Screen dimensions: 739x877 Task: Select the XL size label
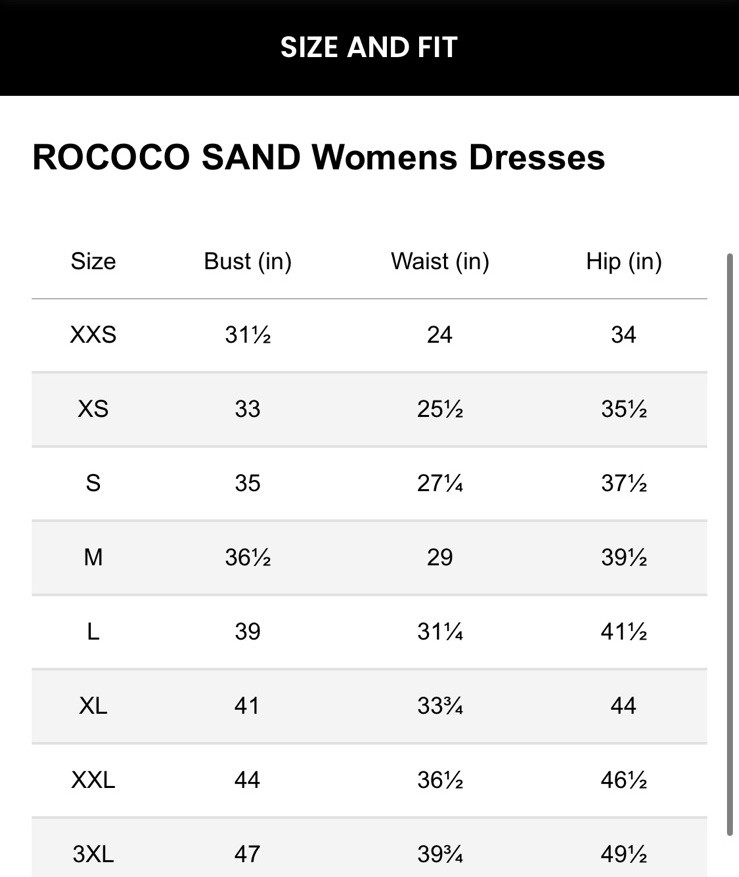pos(93,705)
